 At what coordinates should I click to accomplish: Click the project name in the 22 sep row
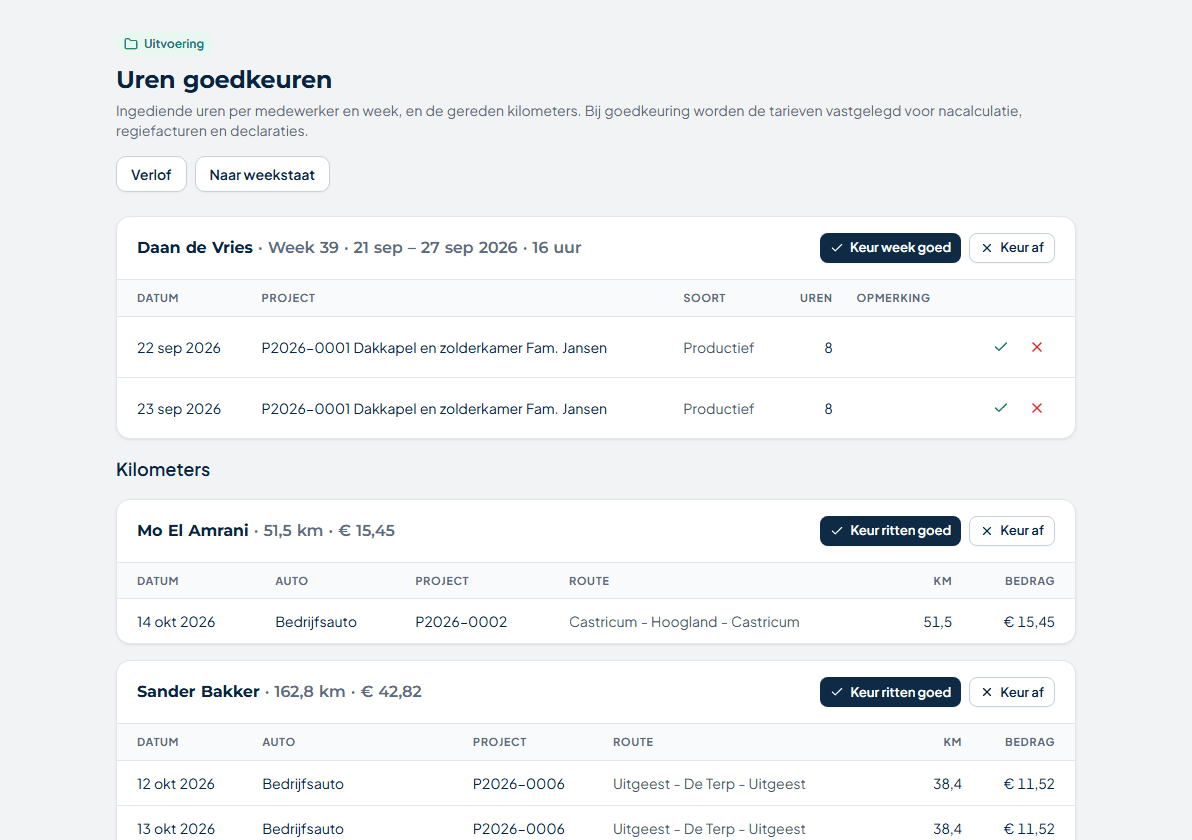pos(434,348)
